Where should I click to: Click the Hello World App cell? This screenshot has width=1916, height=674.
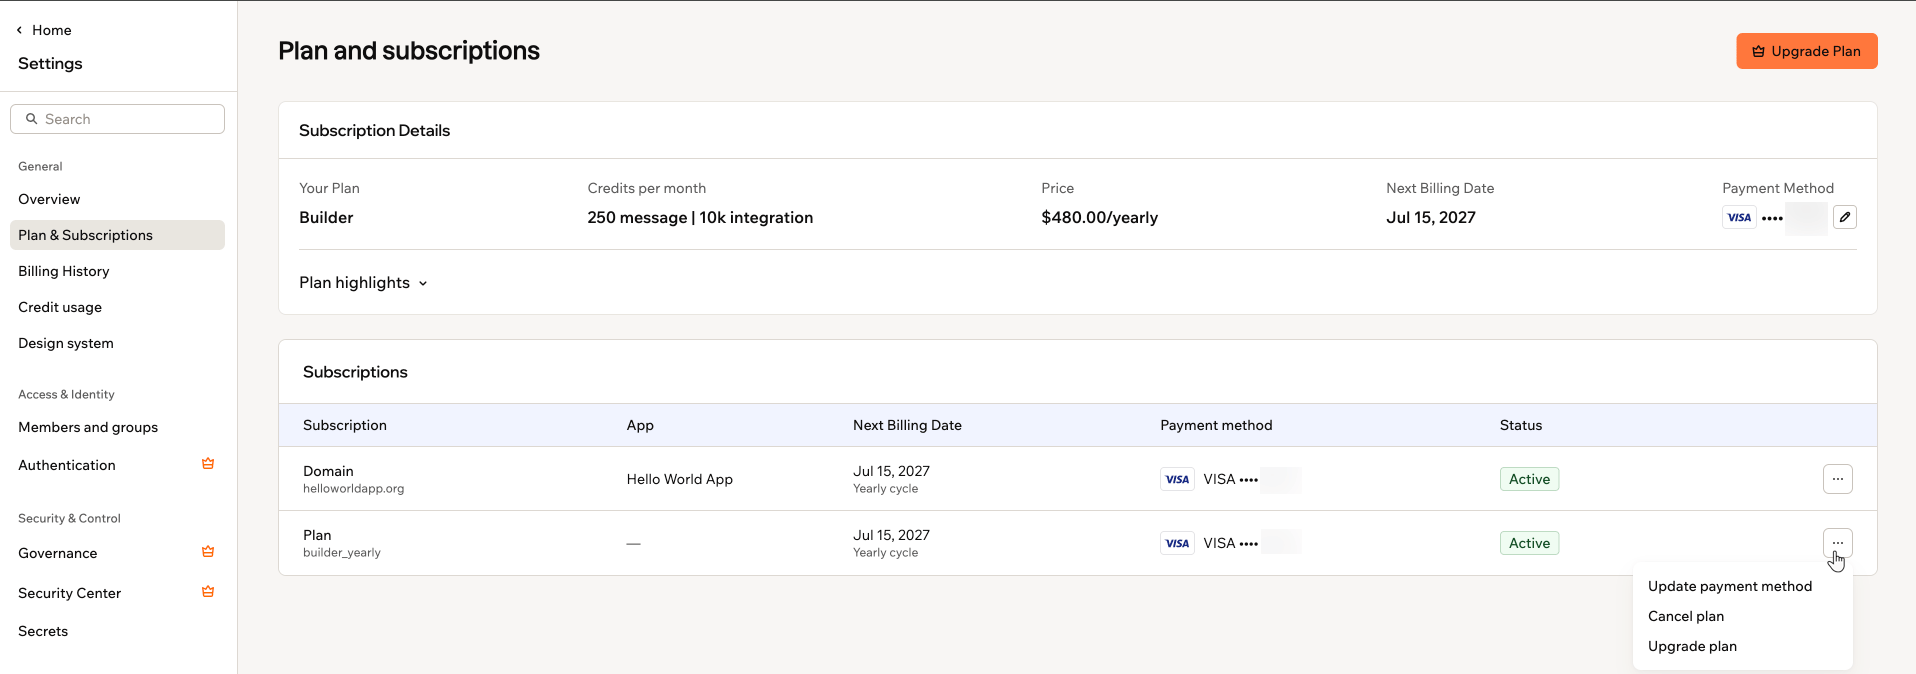(x=680, y=479)
